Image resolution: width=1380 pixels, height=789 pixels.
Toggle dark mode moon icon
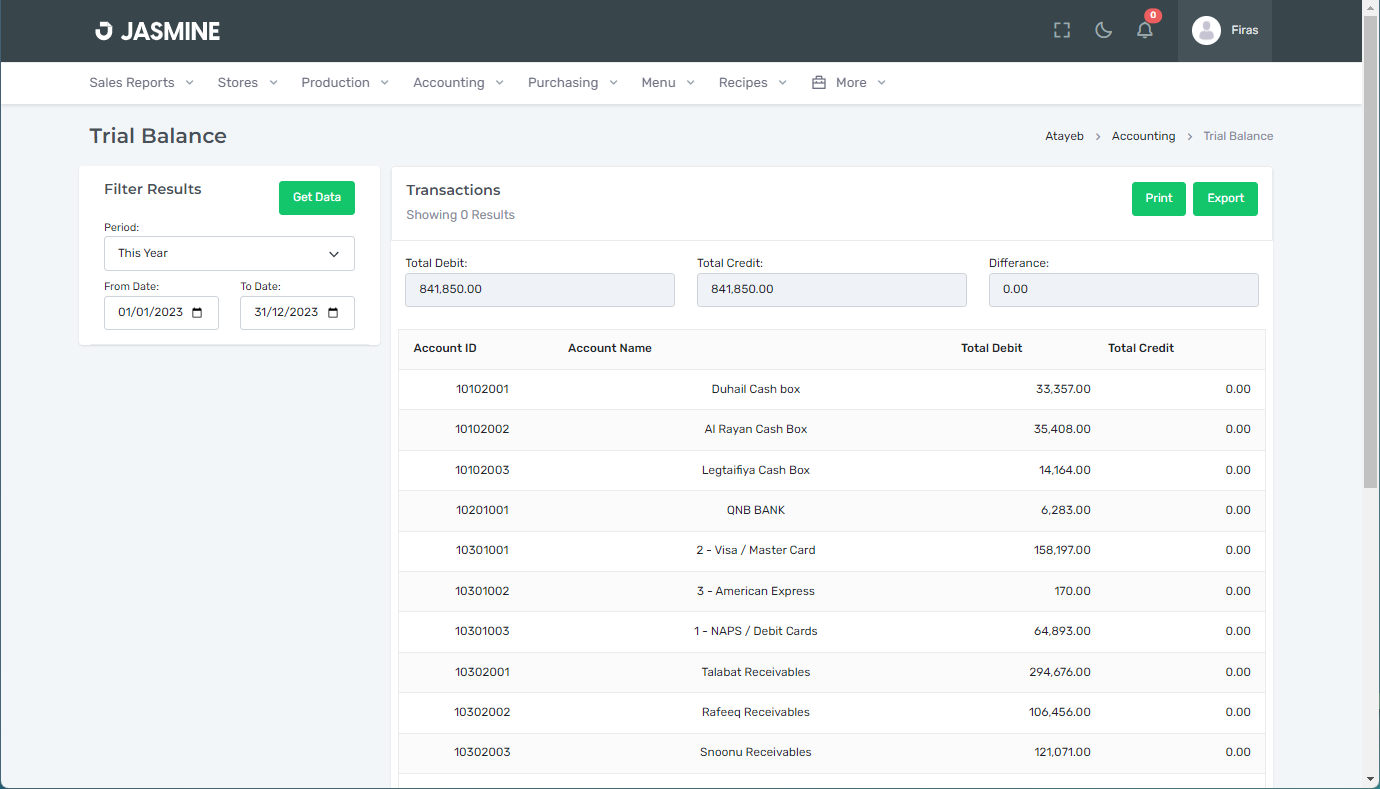tap(1104, 31)
